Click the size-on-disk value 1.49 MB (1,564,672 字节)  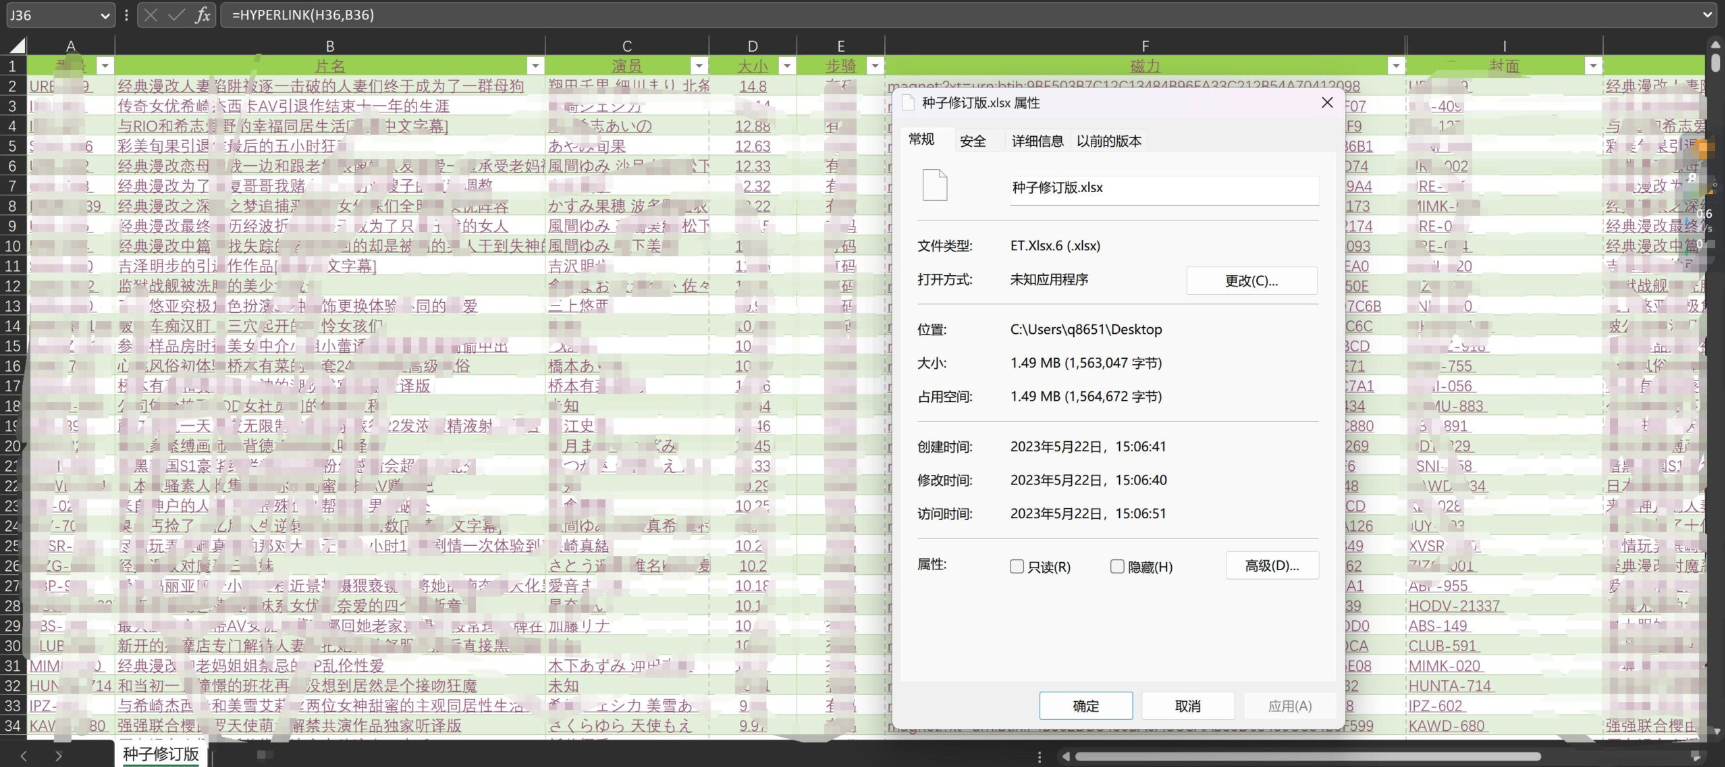1086,397
